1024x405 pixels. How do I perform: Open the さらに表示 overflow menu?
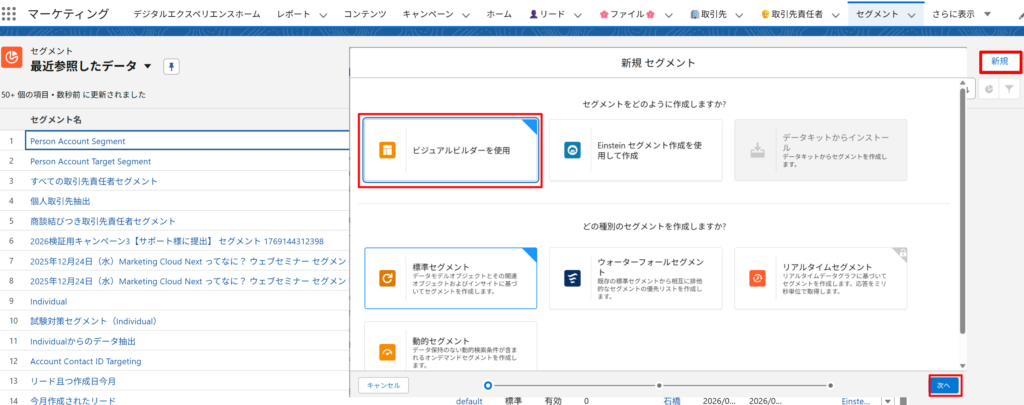tap(962, 14)
